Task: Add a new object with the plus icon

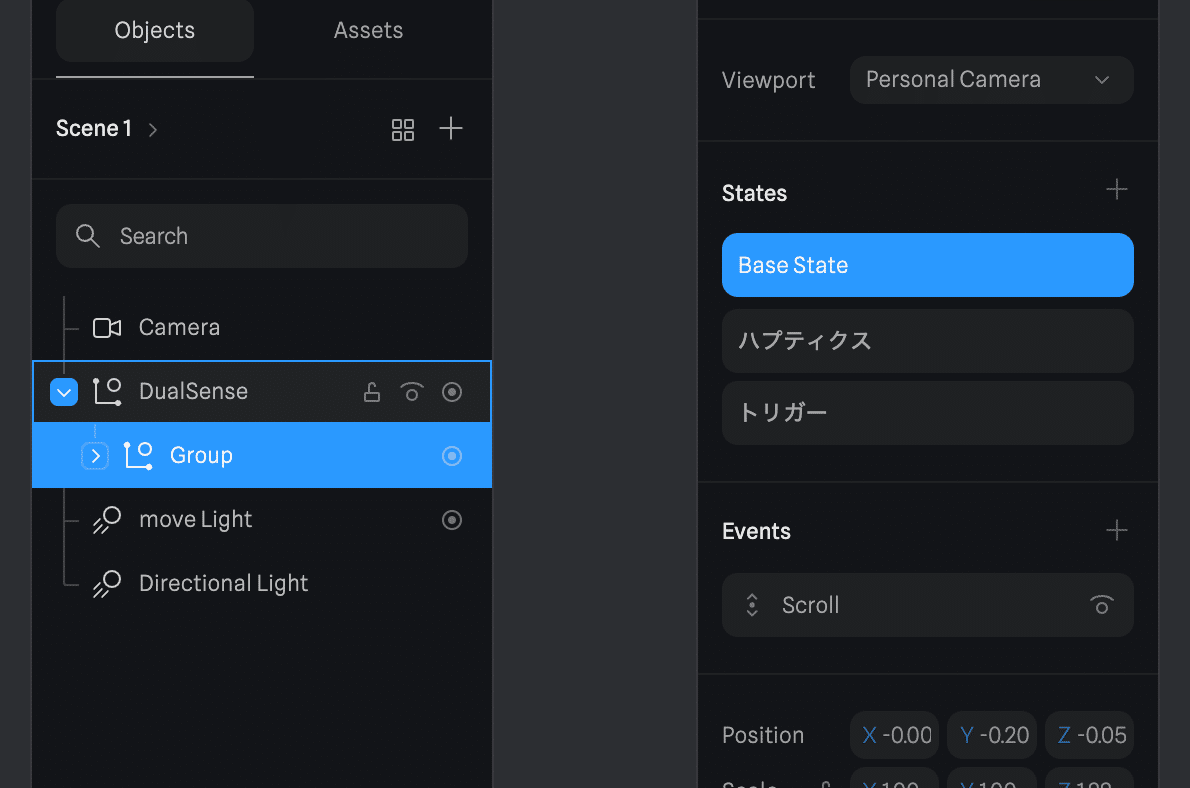Action: (451, 128)
